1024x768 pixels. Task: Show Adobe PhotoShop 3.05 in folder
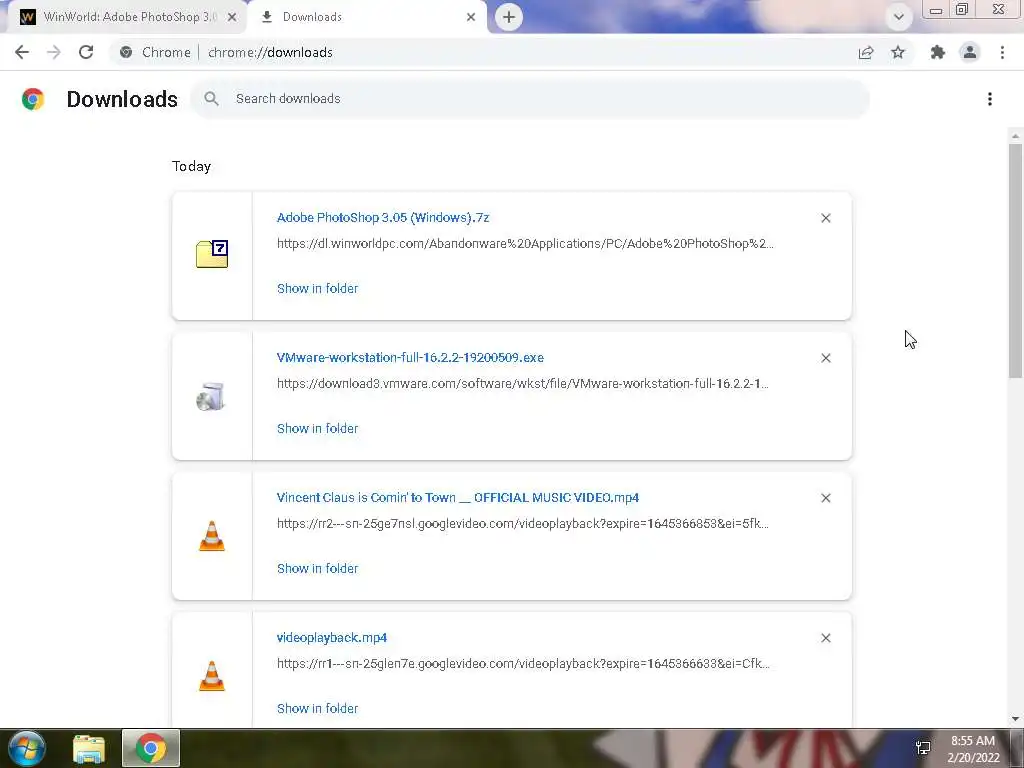[317, 288]
